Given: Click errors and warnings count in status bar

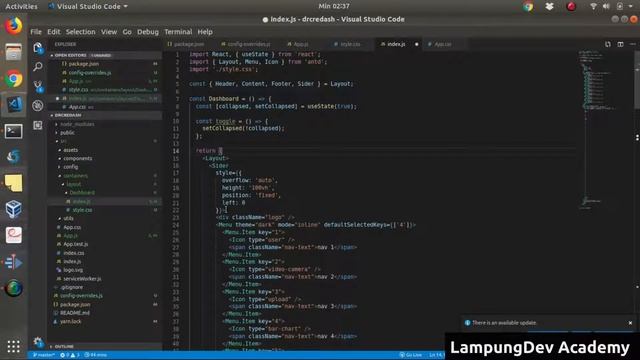Looking at the screenshot, I should (70, 355).
